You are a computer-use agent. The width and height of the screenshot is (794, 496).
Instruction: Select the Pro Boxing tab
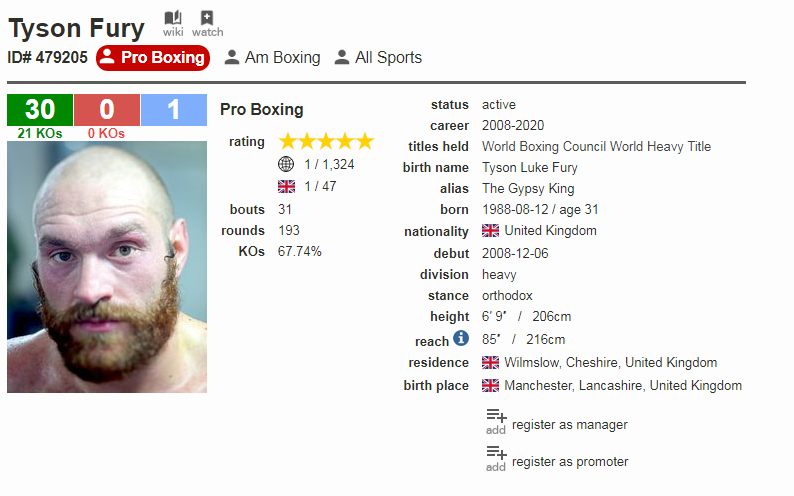tap(153, 58)
